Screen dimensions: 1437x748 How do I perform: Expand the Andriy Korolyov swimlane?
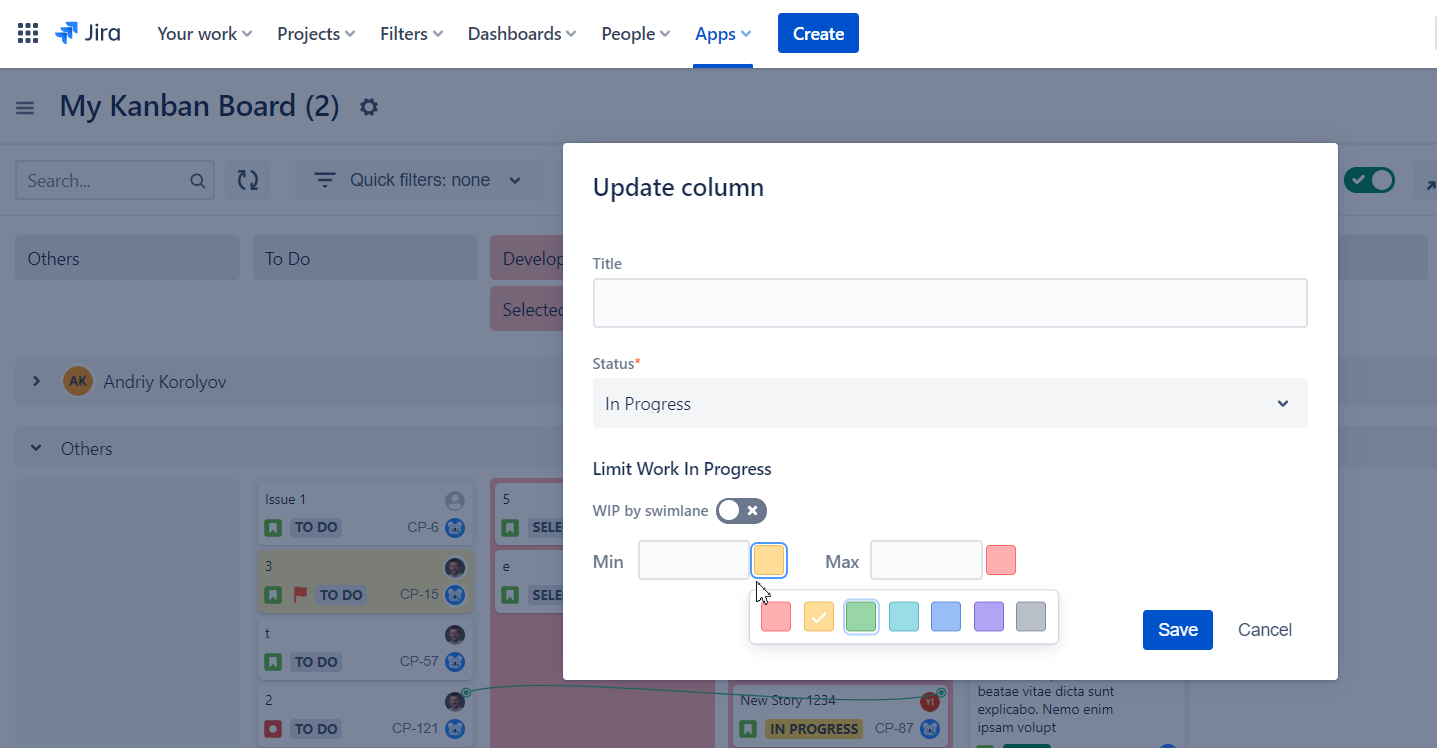tap(36, 381)
